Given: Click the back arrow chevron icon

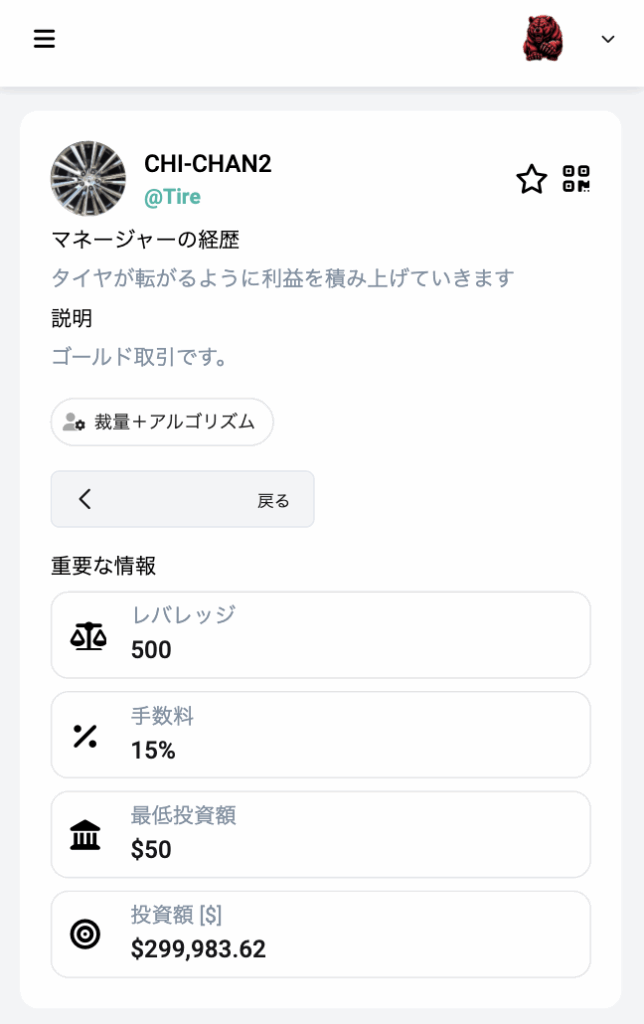Looking at the screenshot, I should coord(85,499).
